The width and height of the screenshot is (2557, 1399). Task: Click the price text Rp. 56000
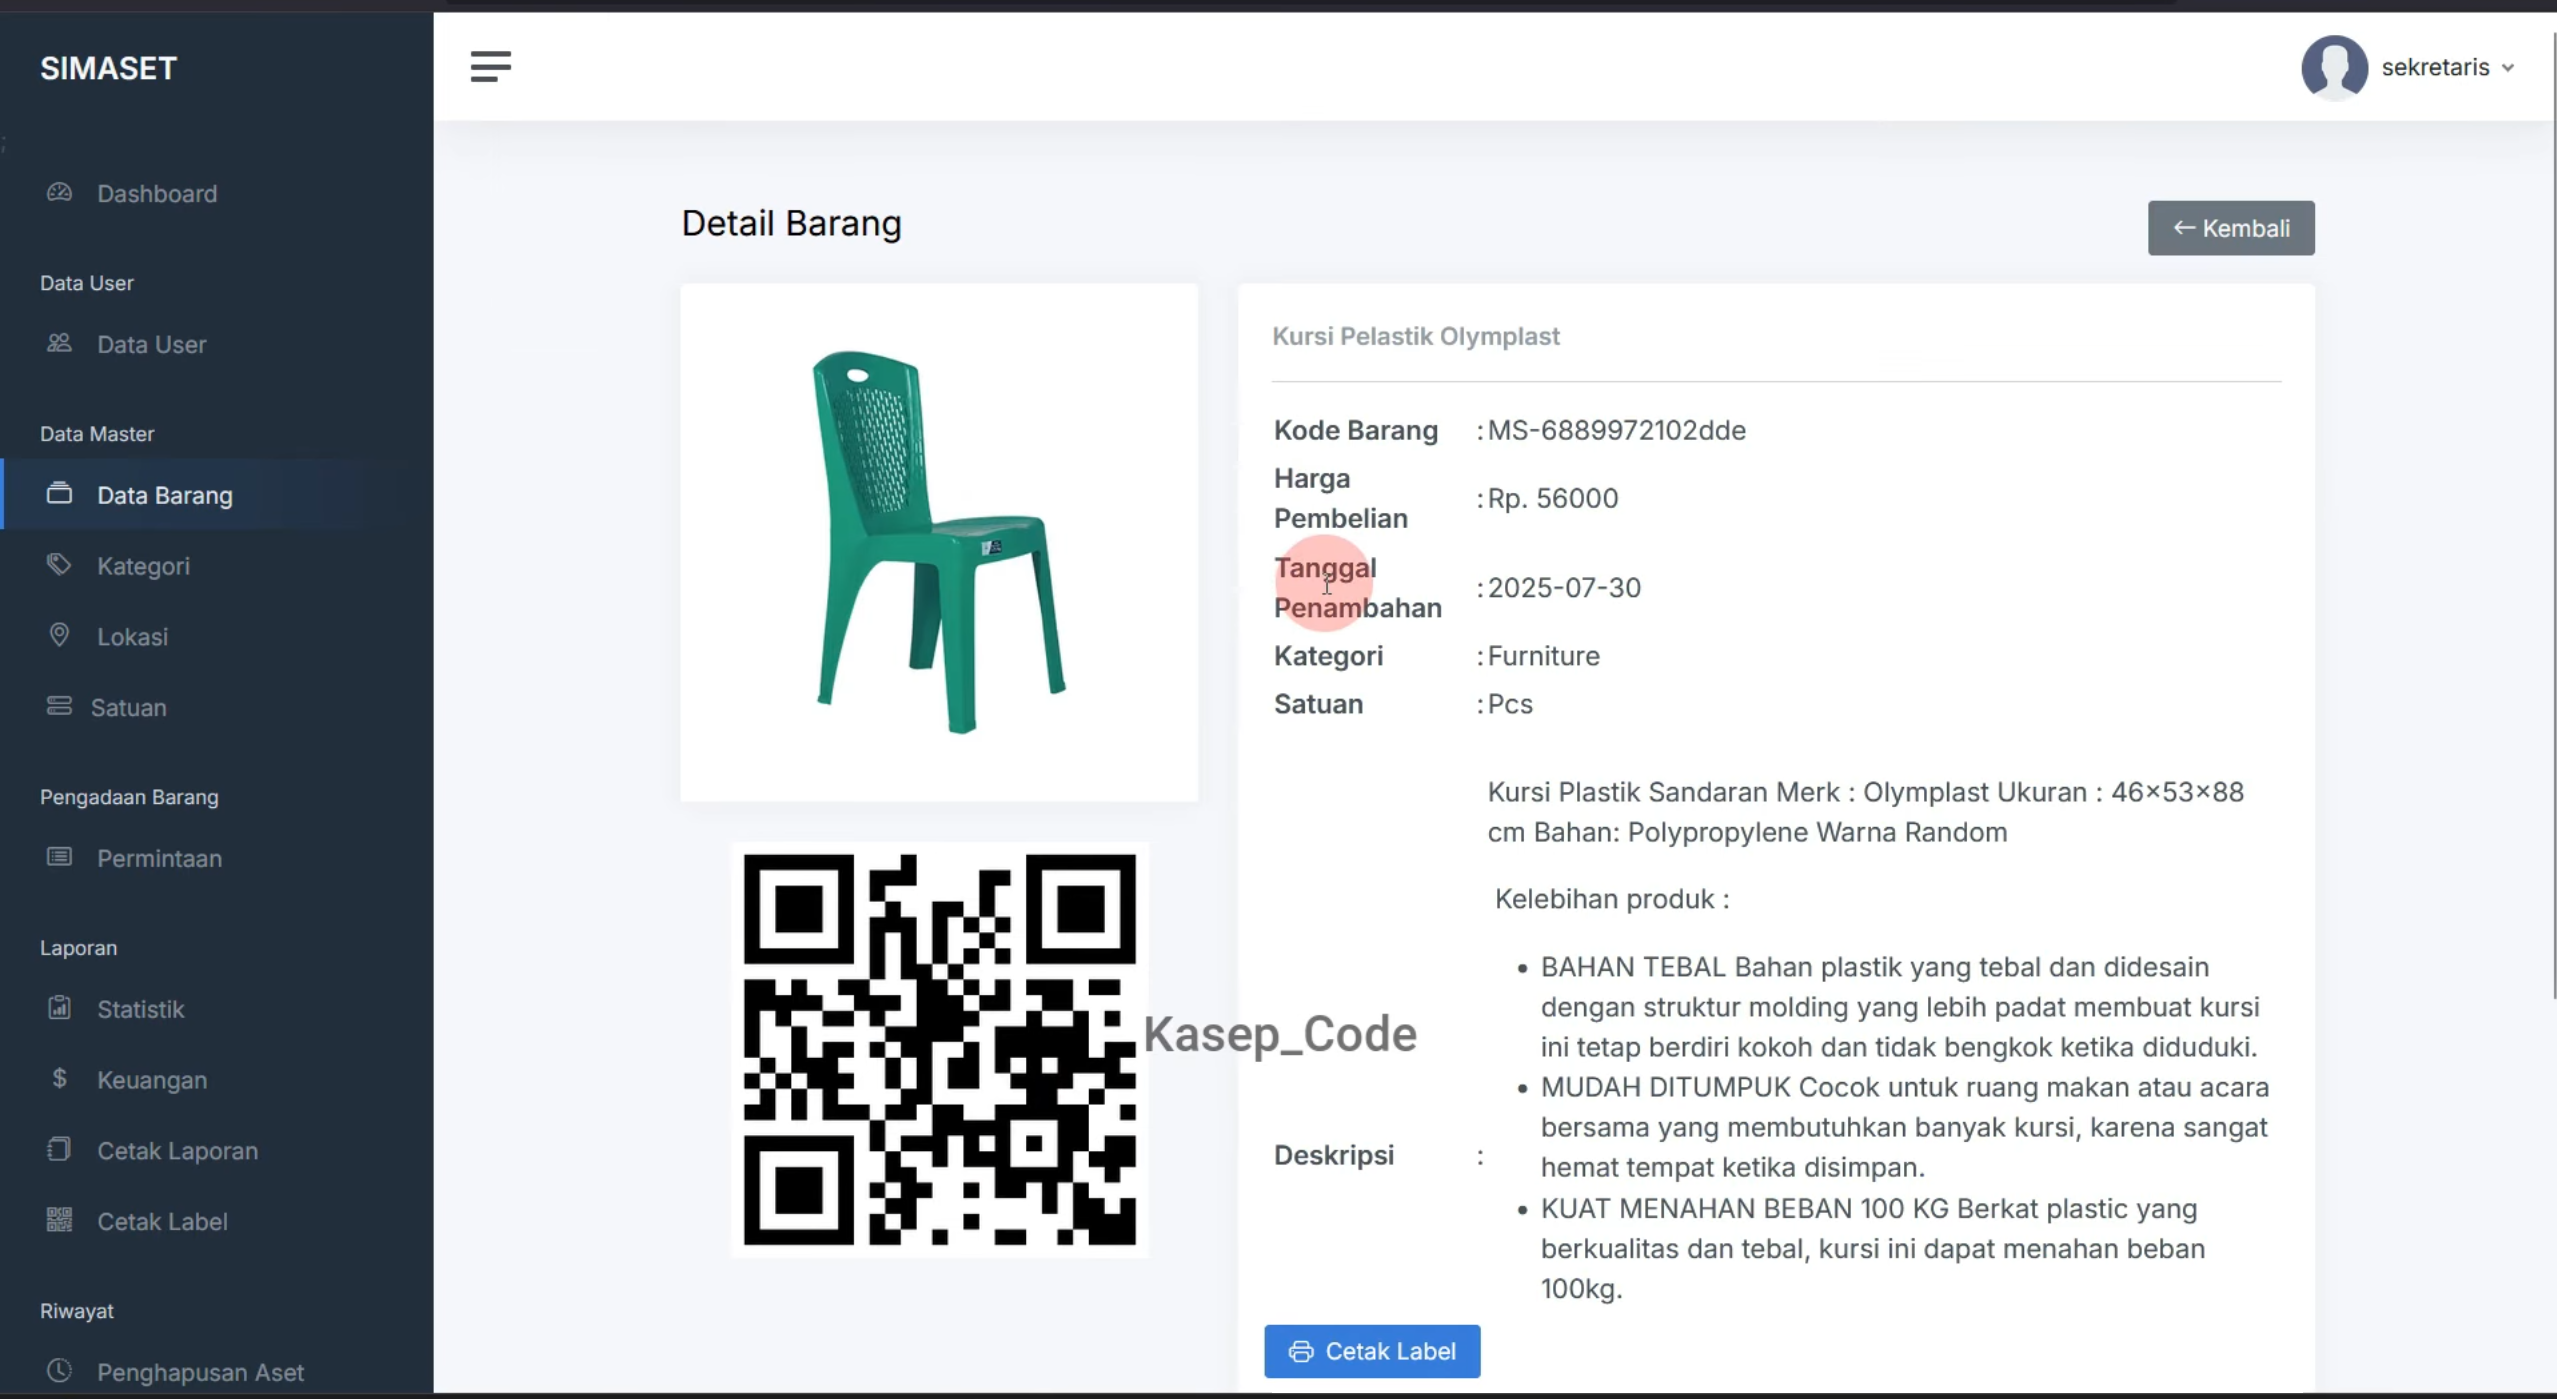point(1552,498)
